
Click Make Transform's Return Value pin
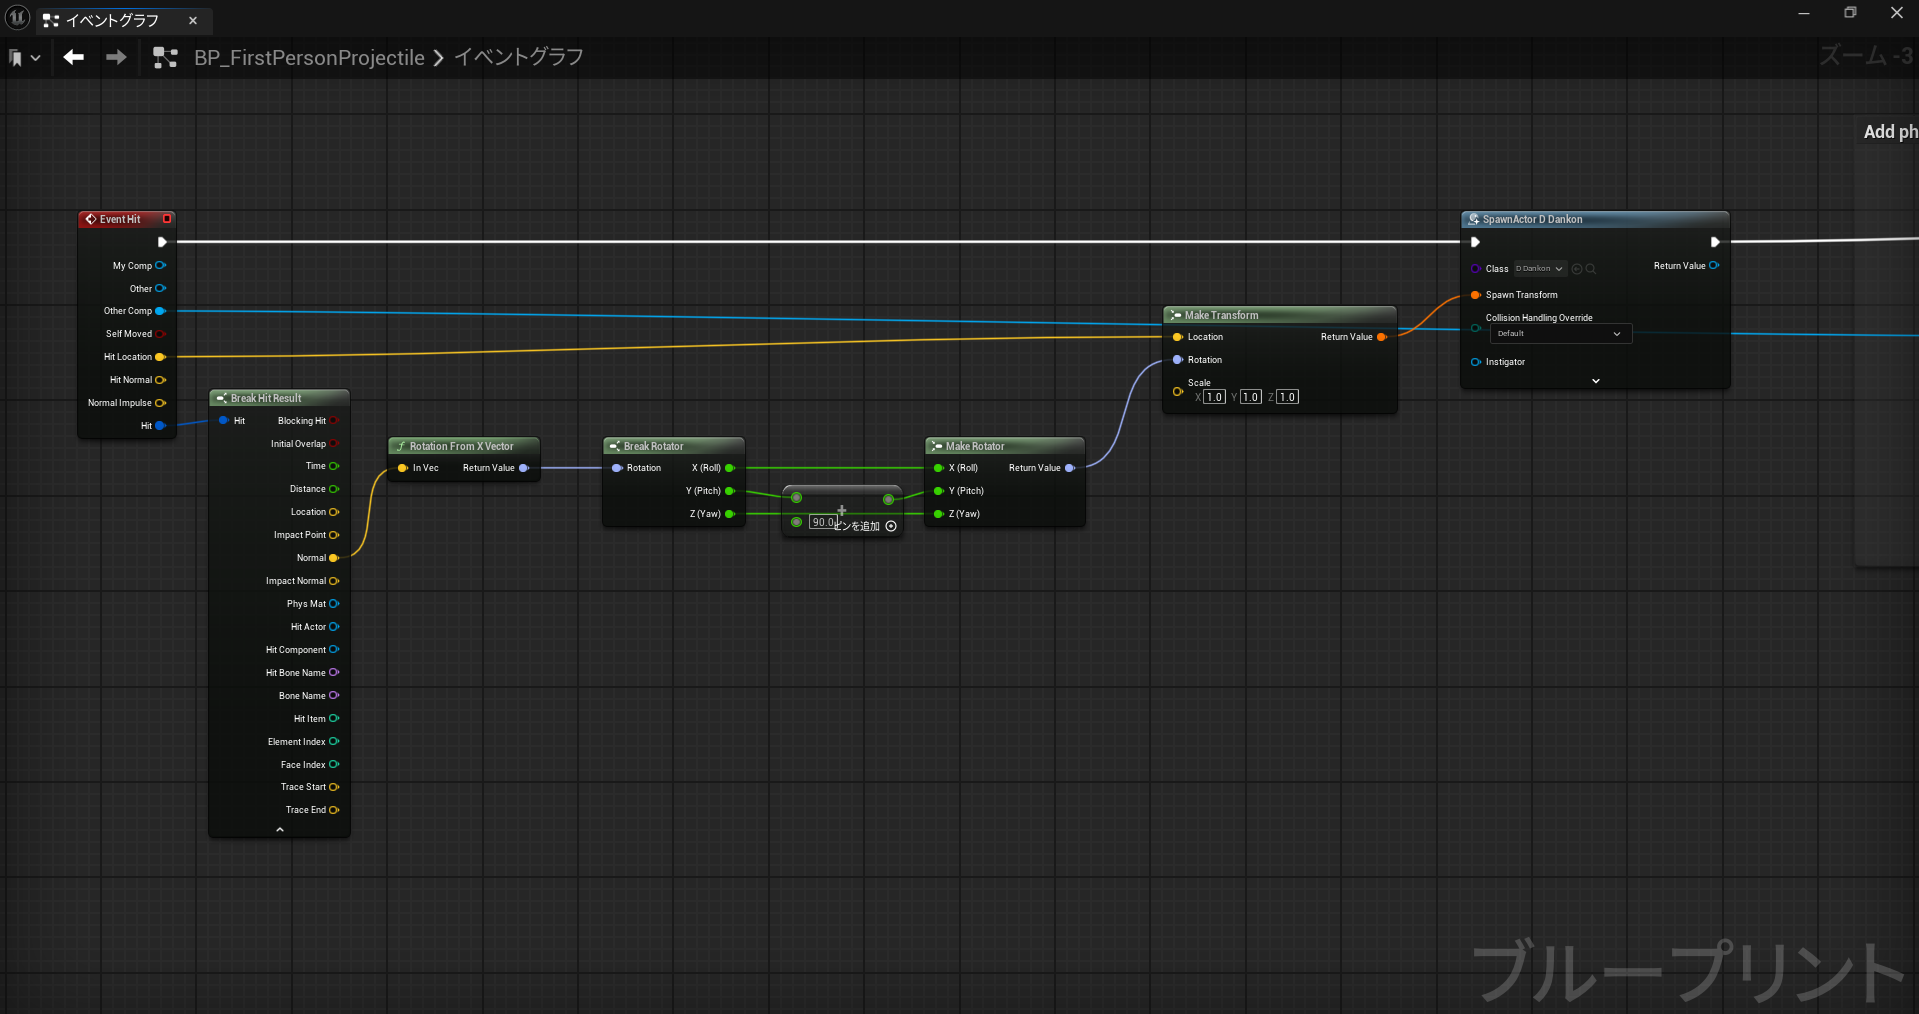1382,337
